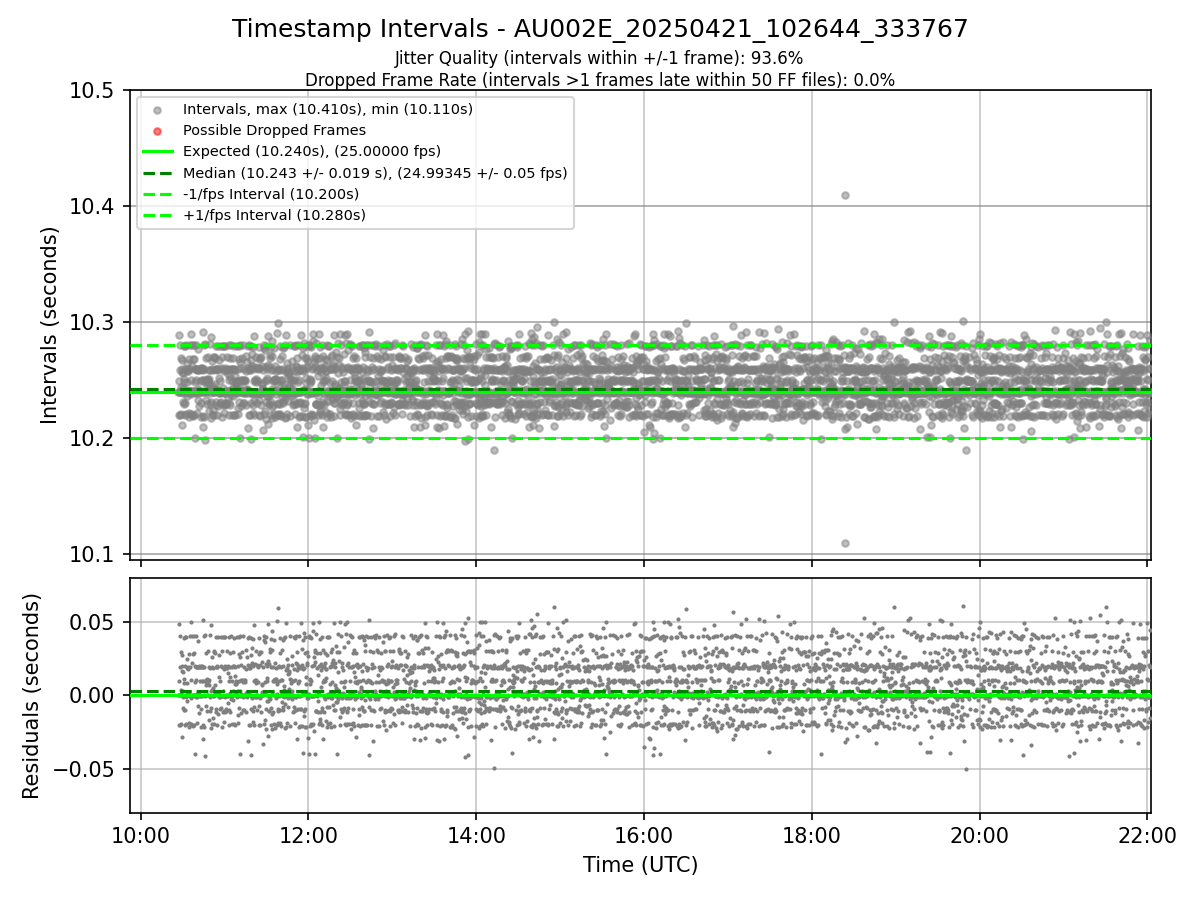Image resolution: width=1200 pixels, height=900 pixels.
Task: Click the plot title 'Timestamp Intervals - AU002E_20250421_102644_333767'
Action: (x=600, y=29)
